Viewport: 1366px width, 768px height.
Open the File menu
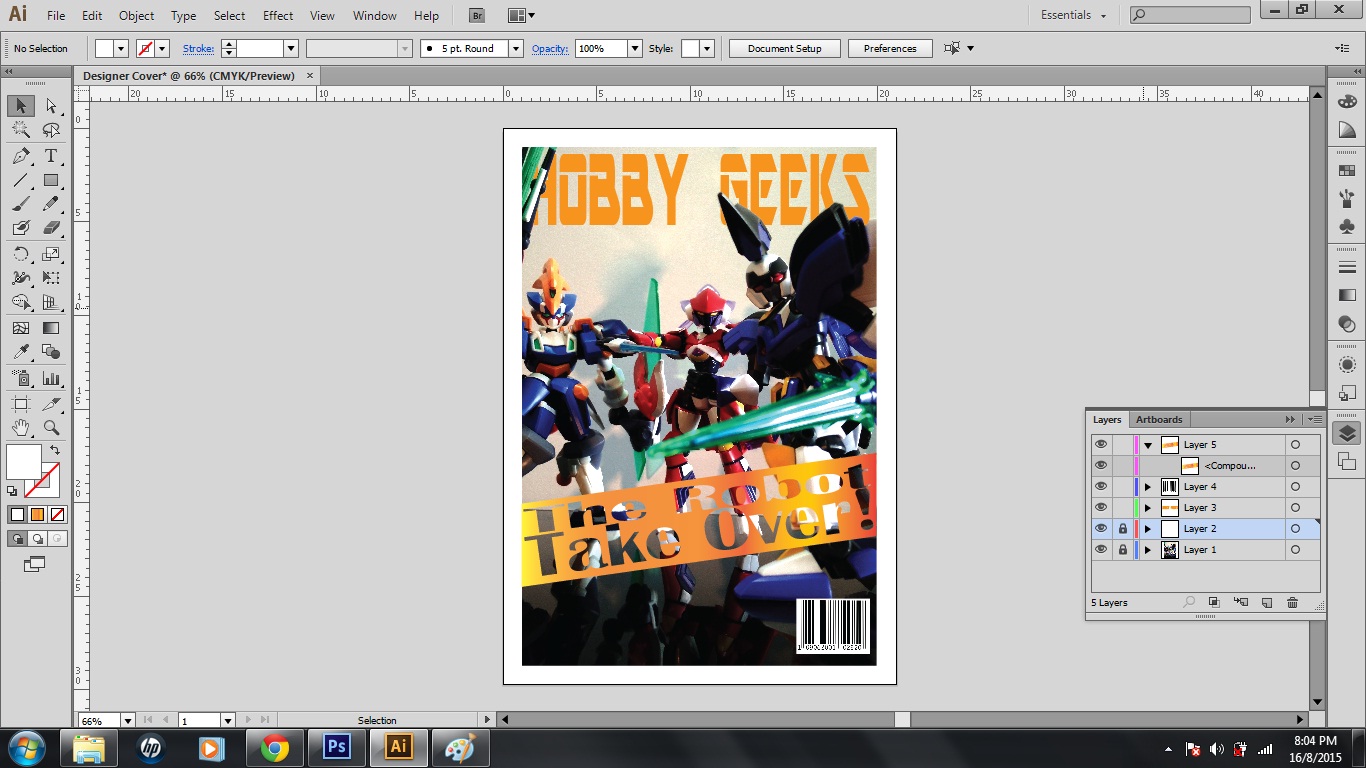click(56, 16)
